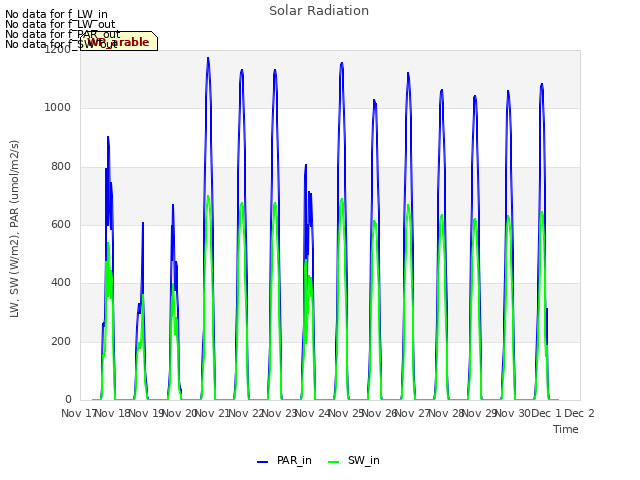
Task: Click the Solar Radiation chart title
Action: tap(319, 11)
